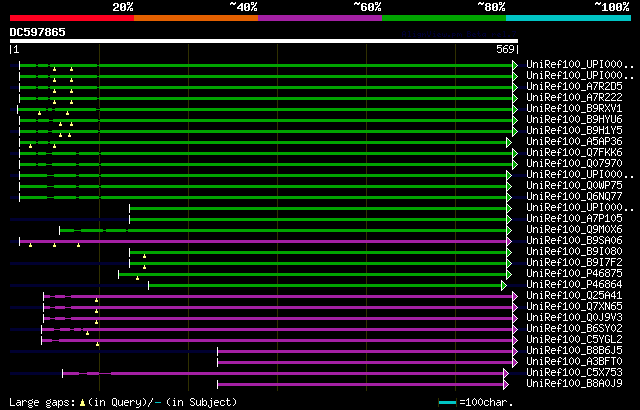This screenshot has width=640, height=410.
Task: Open the UniRef100_A7P105 label
Action: [574, 219]
